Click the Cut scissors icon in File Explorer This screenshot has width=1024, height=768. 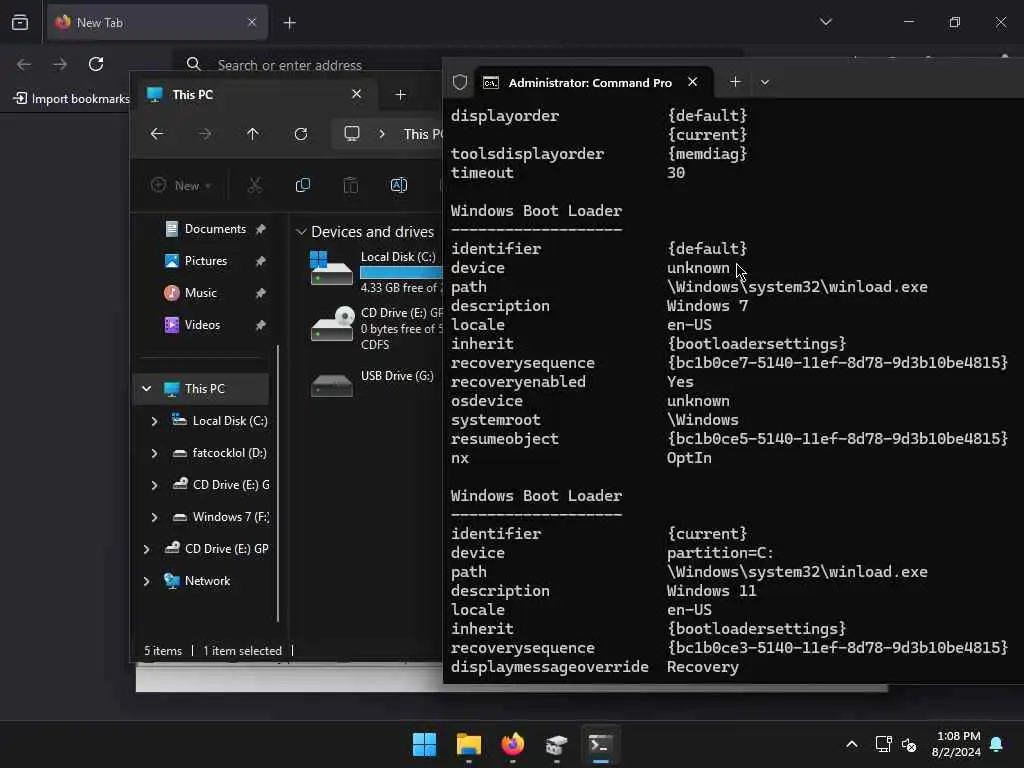(255, 185)
